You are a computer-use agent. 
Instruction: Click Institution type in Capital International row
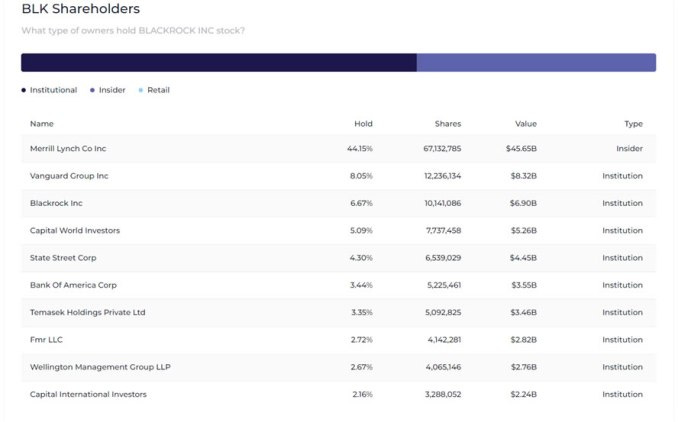click(x=622, y=394)
